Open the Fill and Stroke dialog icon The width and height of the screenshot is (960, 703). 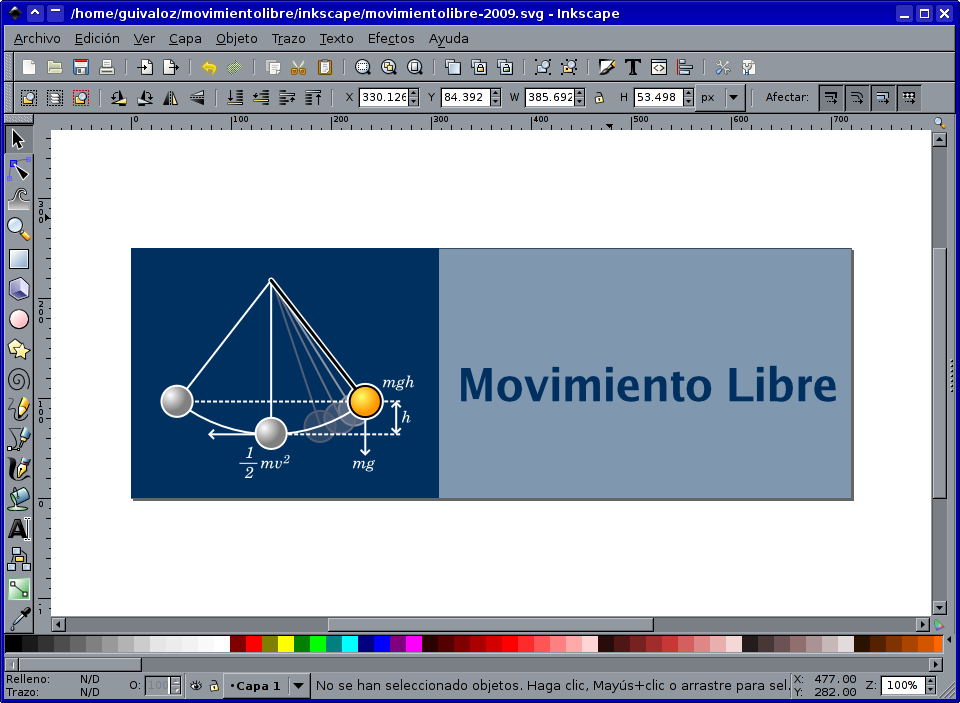[x=606, y=67]
